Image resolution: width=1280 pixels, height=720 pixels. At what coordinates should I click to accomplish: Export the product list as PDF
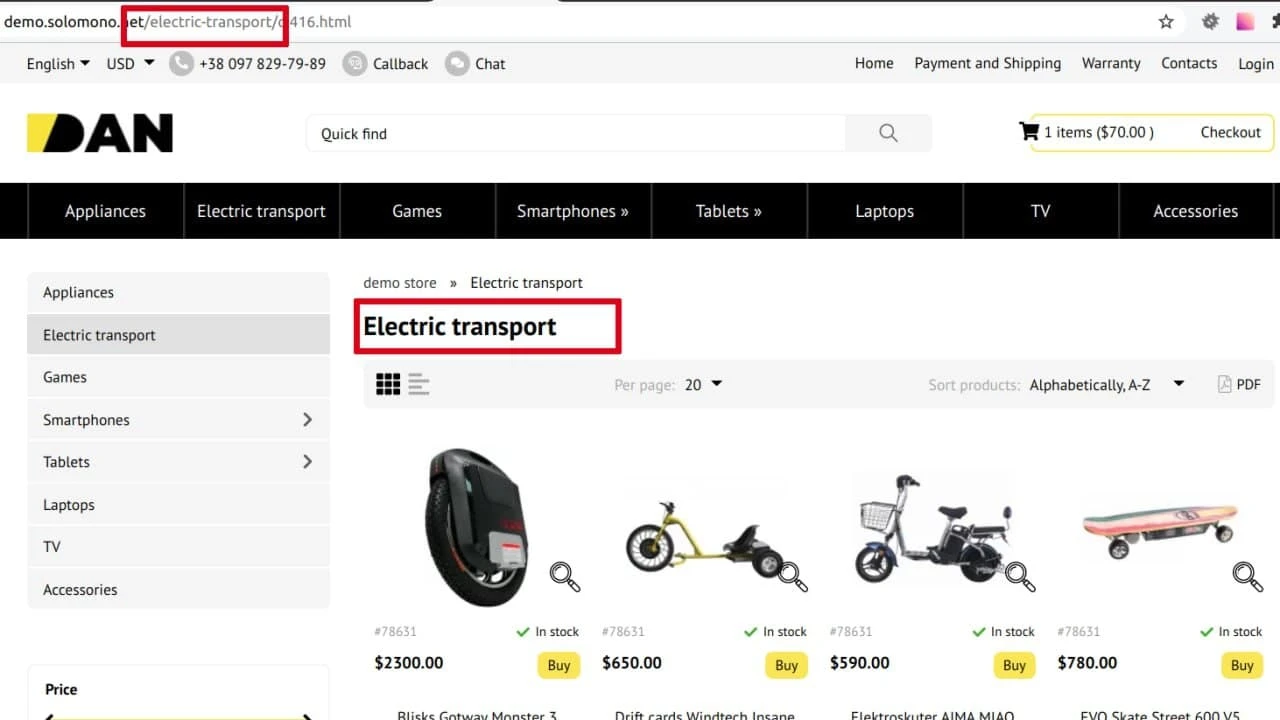[x=1239, y=384]
